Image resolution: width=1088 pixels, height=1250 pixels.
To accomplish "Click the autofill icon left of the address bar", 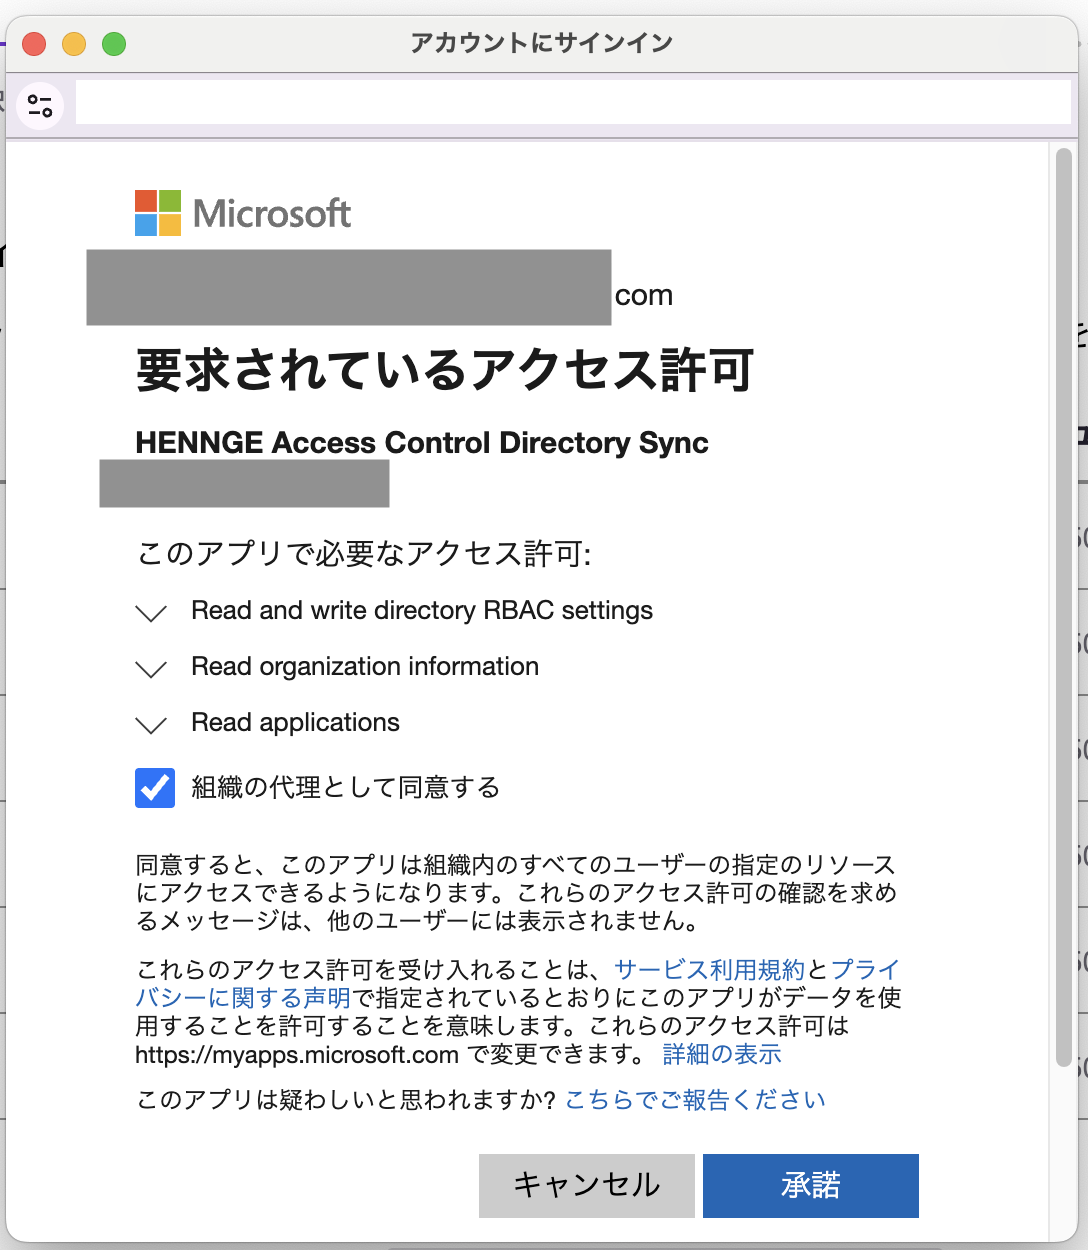I will tap(40, 104).
